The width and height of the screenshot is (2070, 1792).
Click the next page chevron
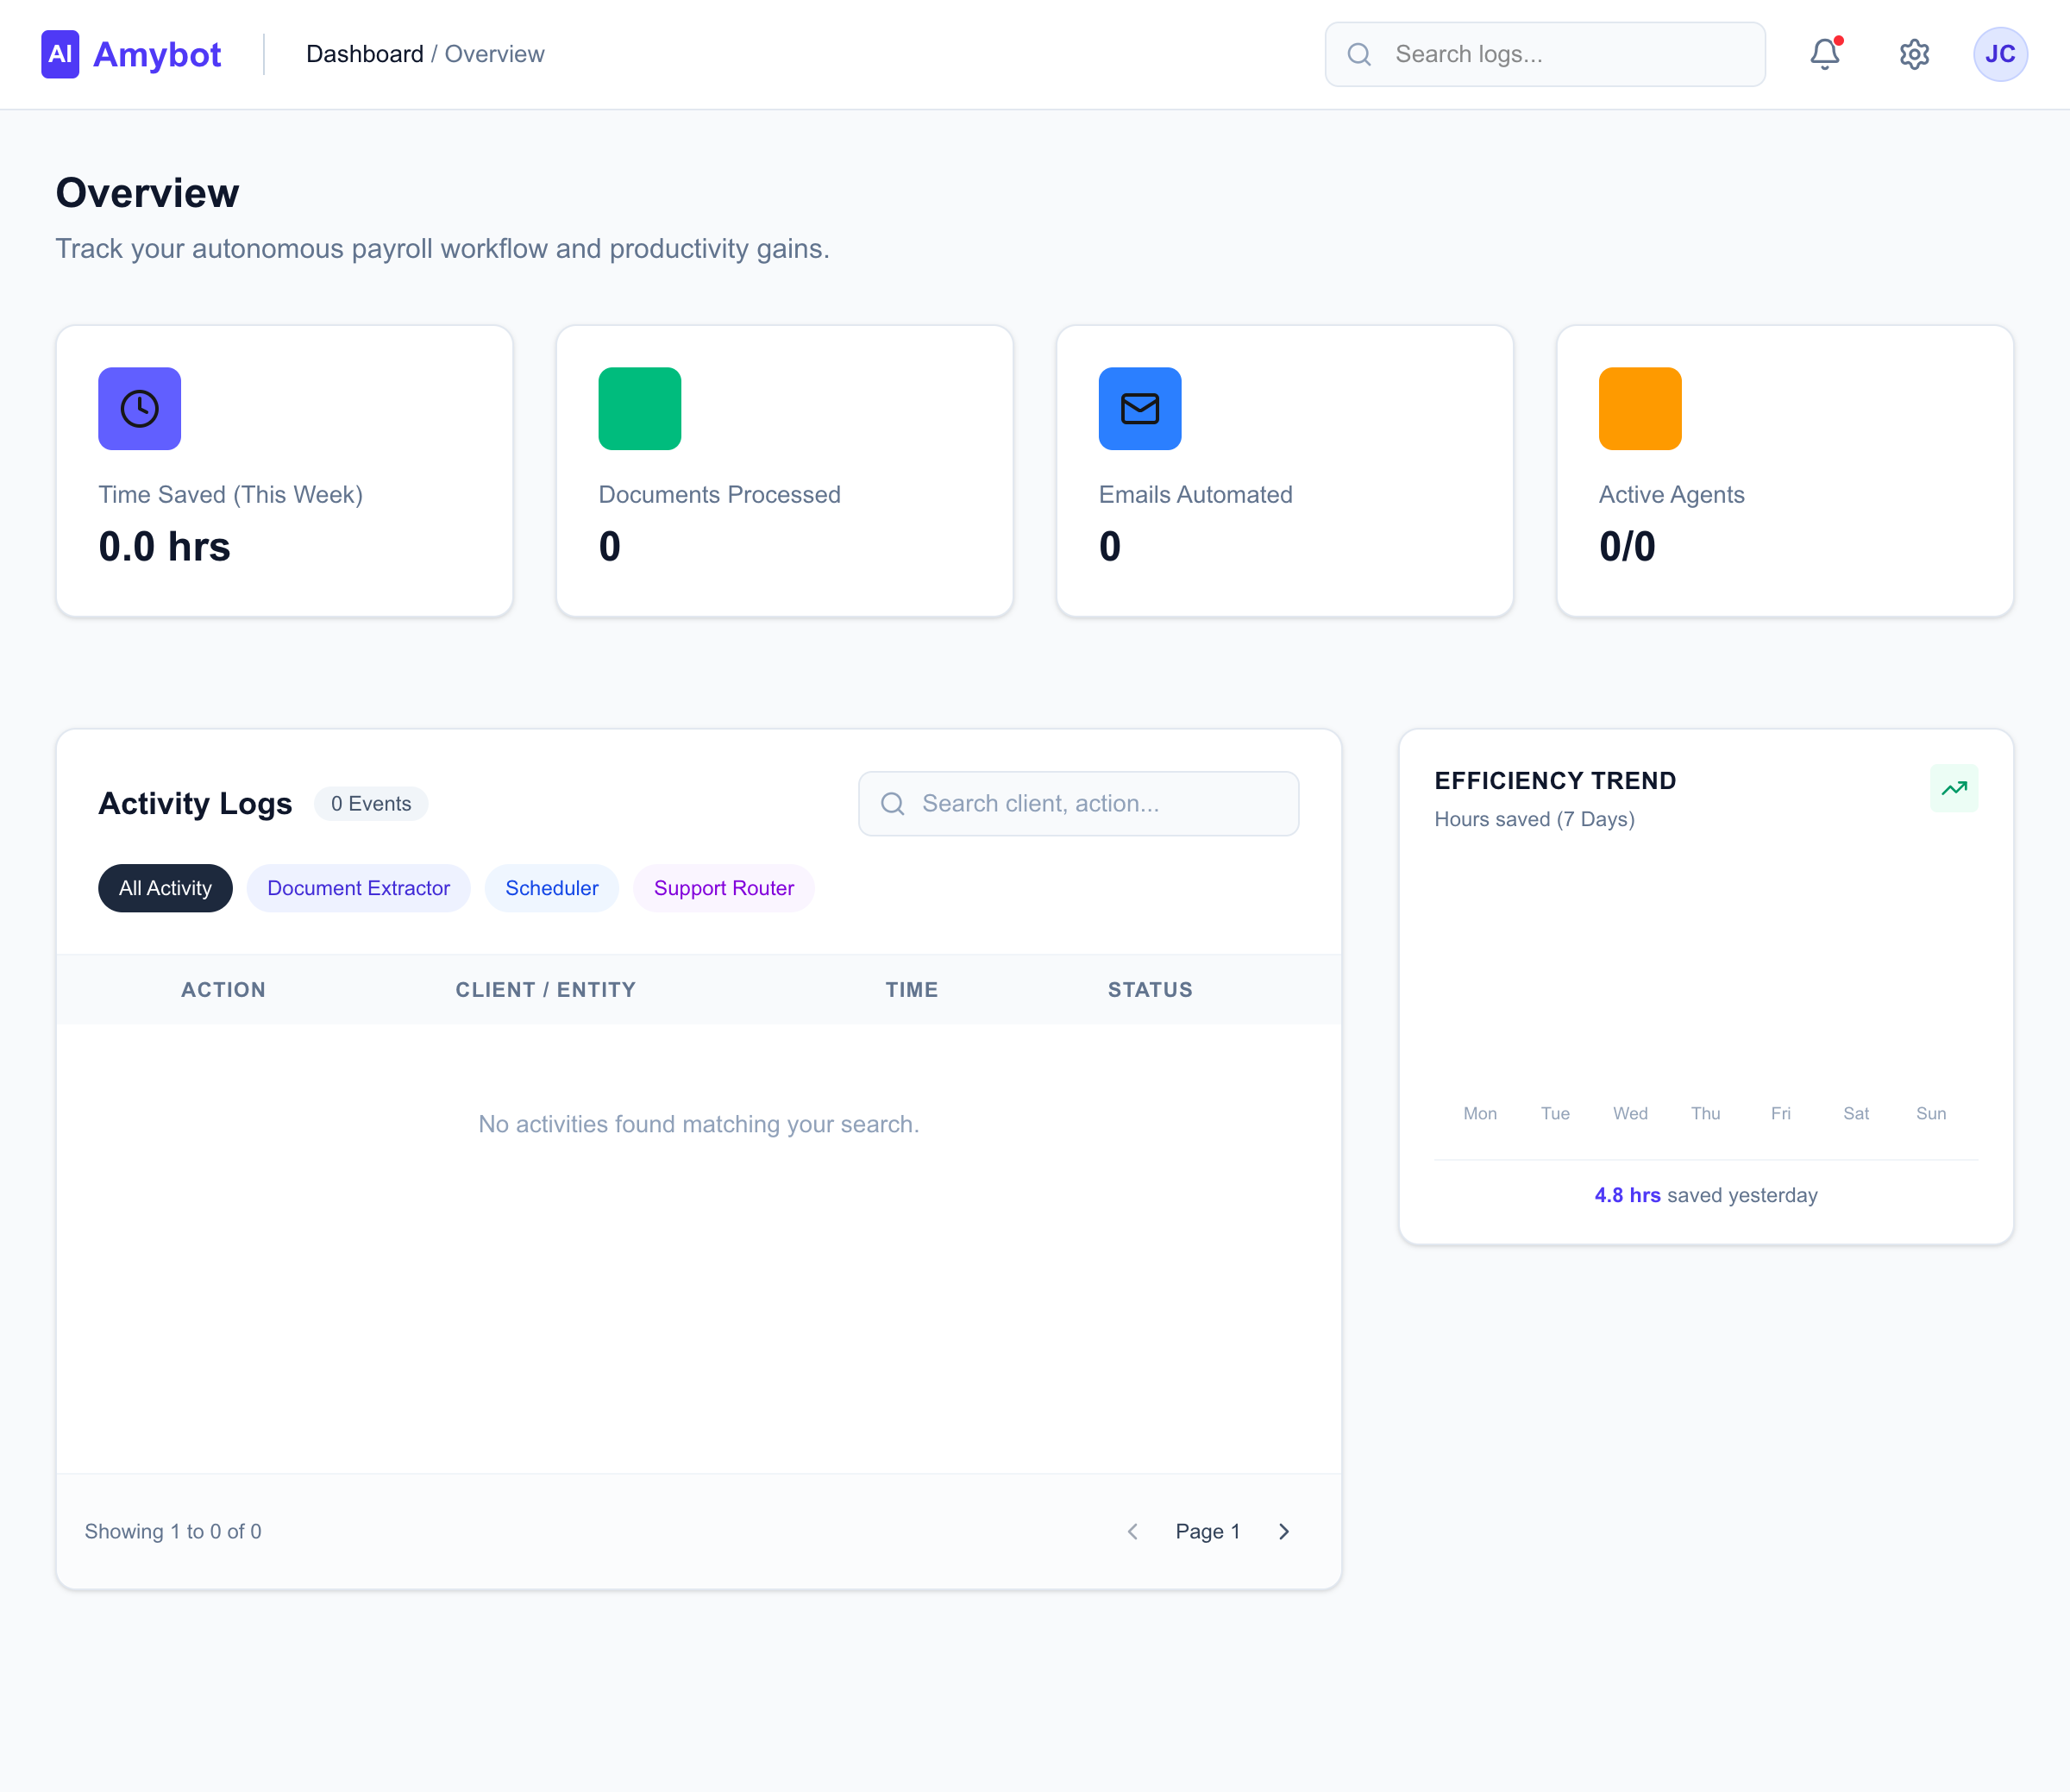coord(1284,1531)
